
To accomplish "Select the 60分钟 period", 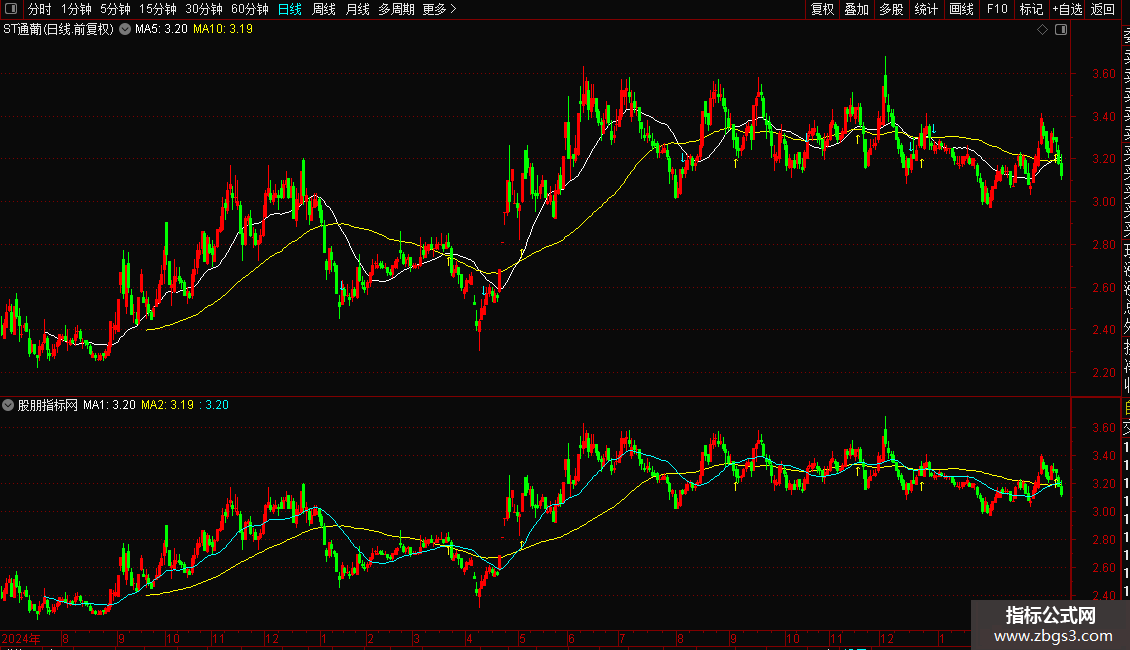I will coord(250,9).
